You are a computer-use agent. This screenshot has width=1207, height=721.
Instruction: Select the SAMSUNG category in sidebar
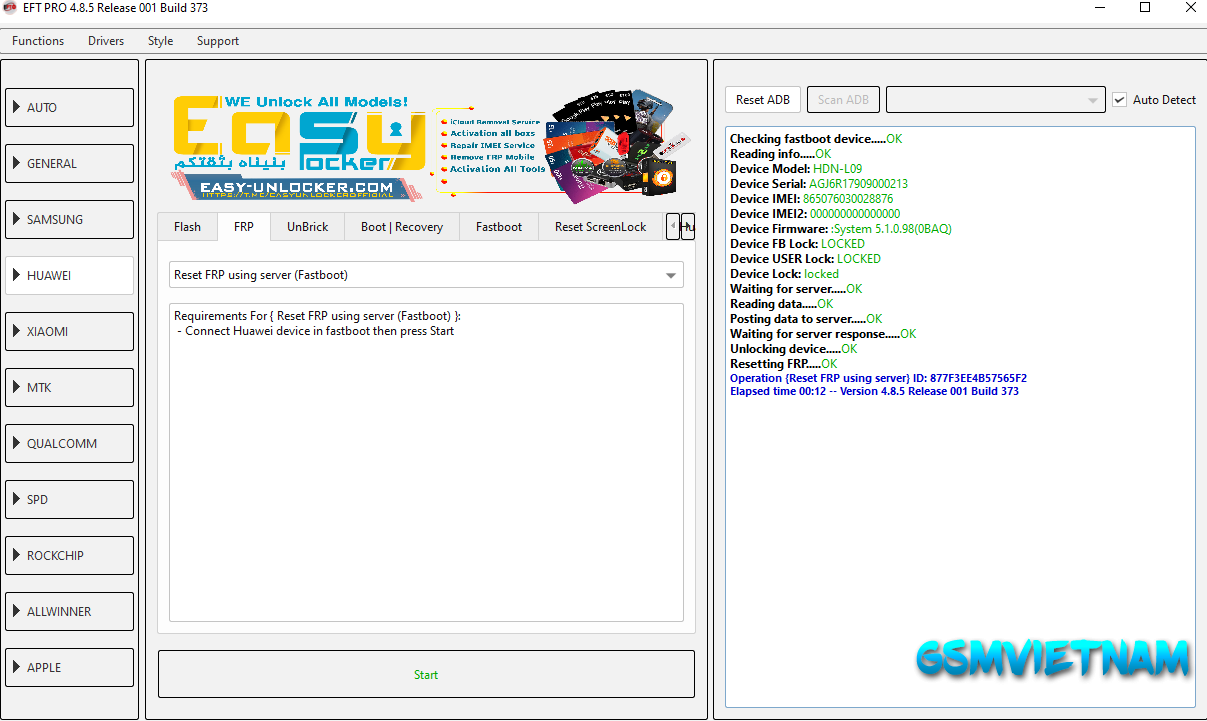pos(70,219)
